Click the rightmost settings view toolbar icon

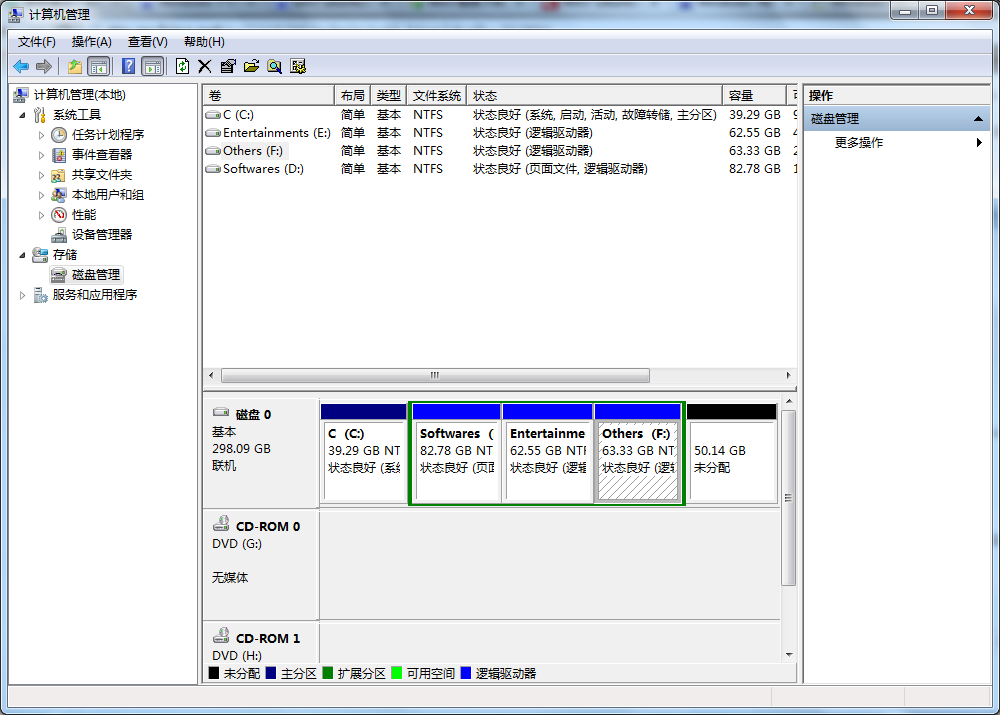click(298, 66)
